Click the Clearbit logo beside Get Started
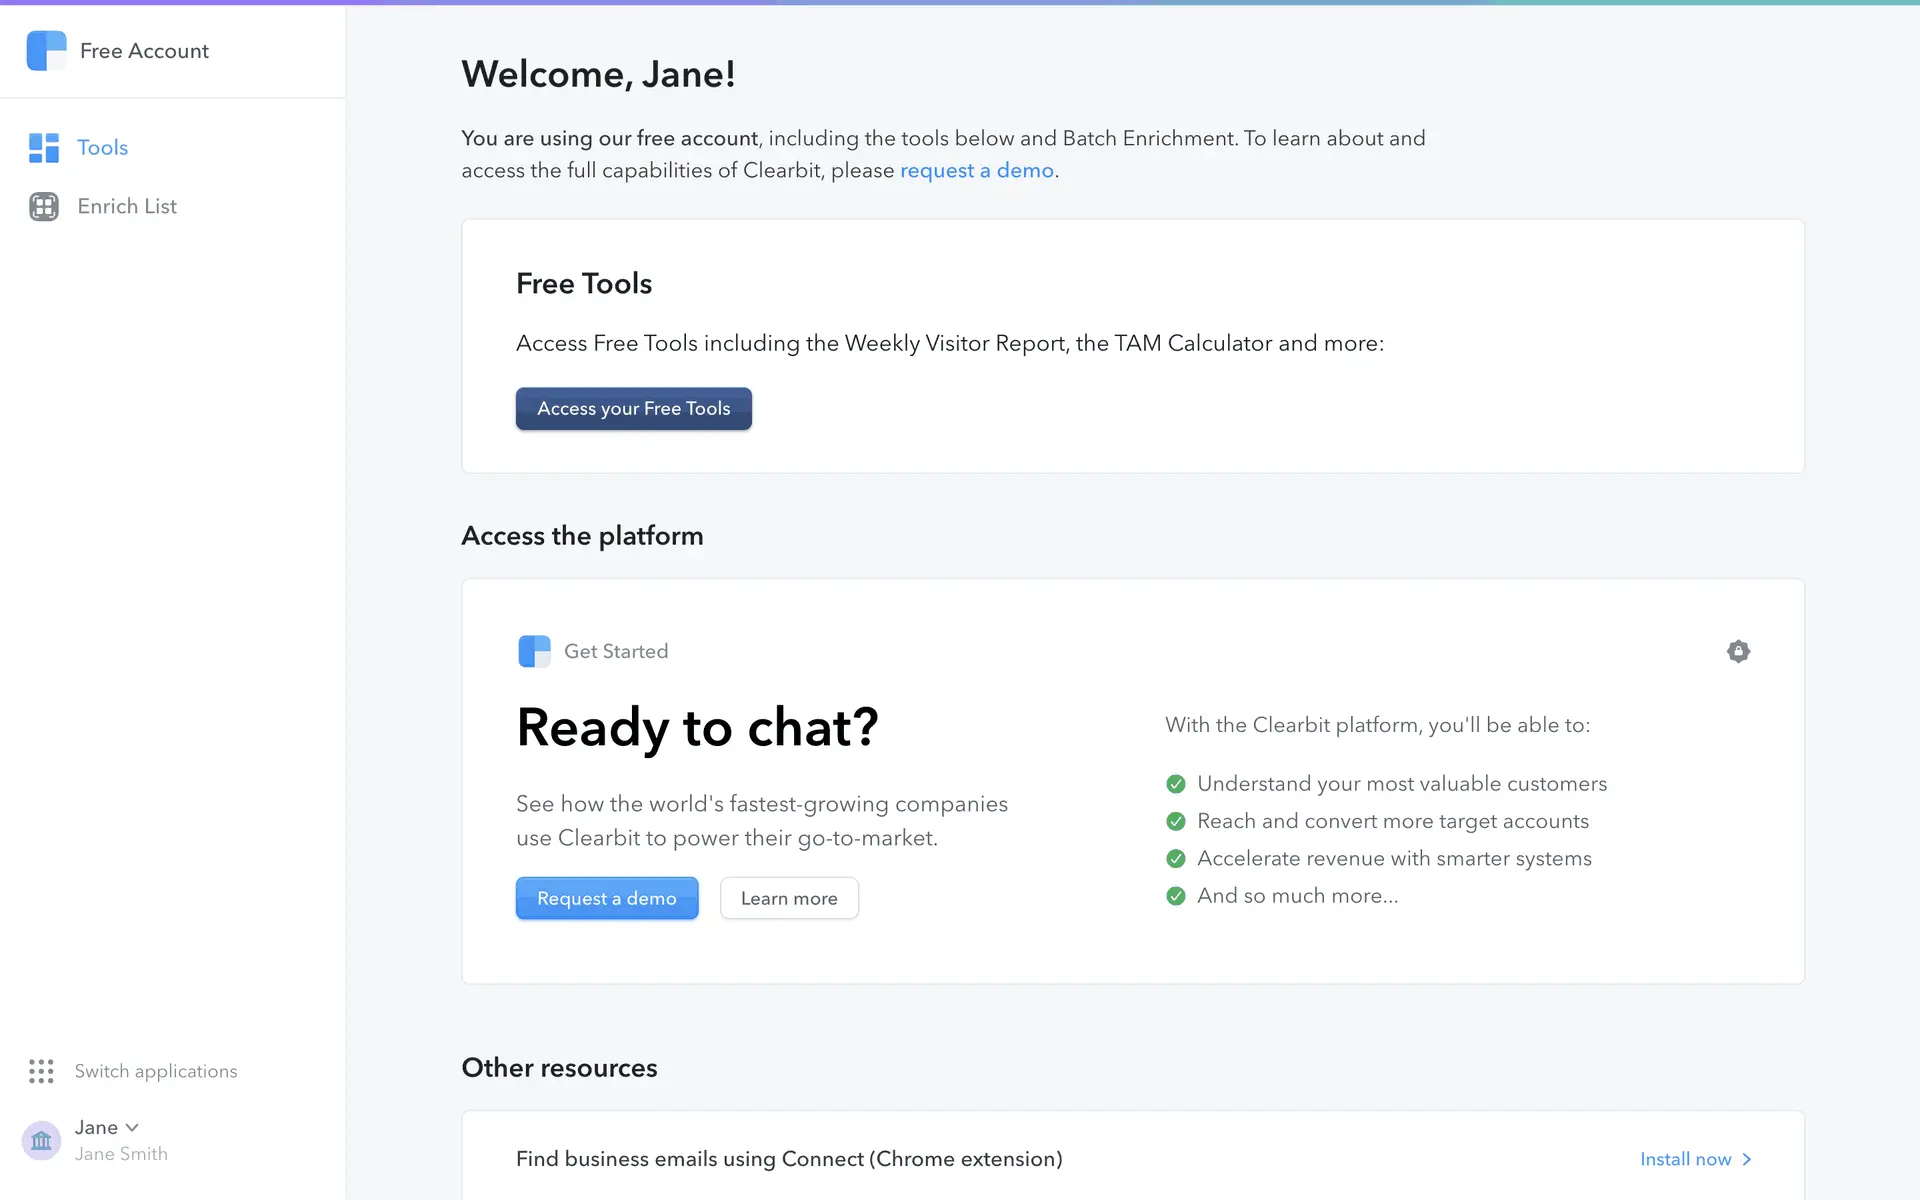 pos(534,651)
